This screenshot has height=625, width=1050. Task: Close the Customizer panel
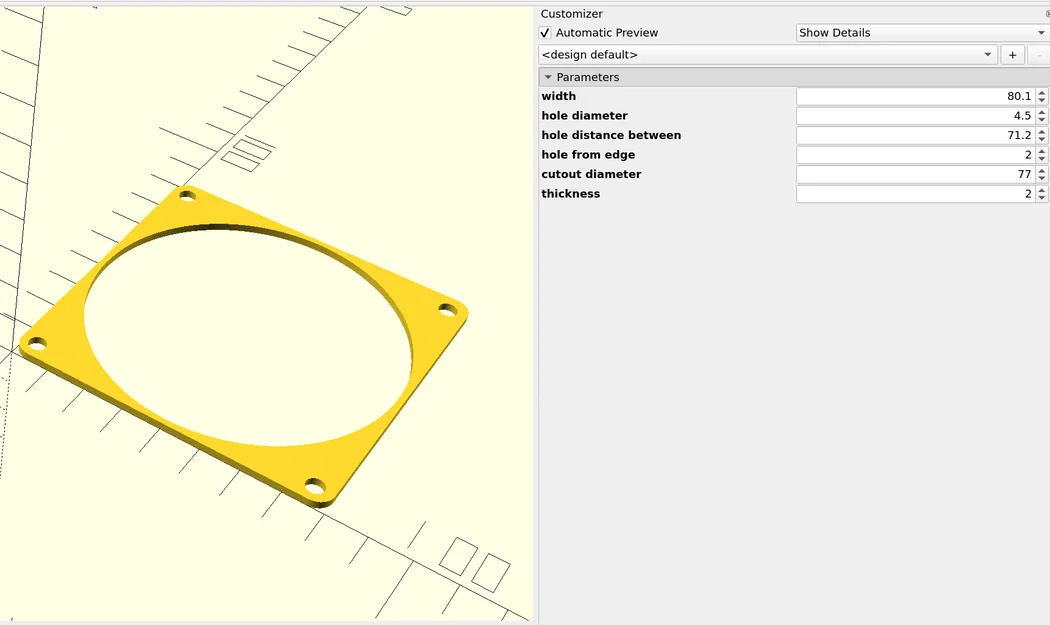click(x=1047, y=13)
